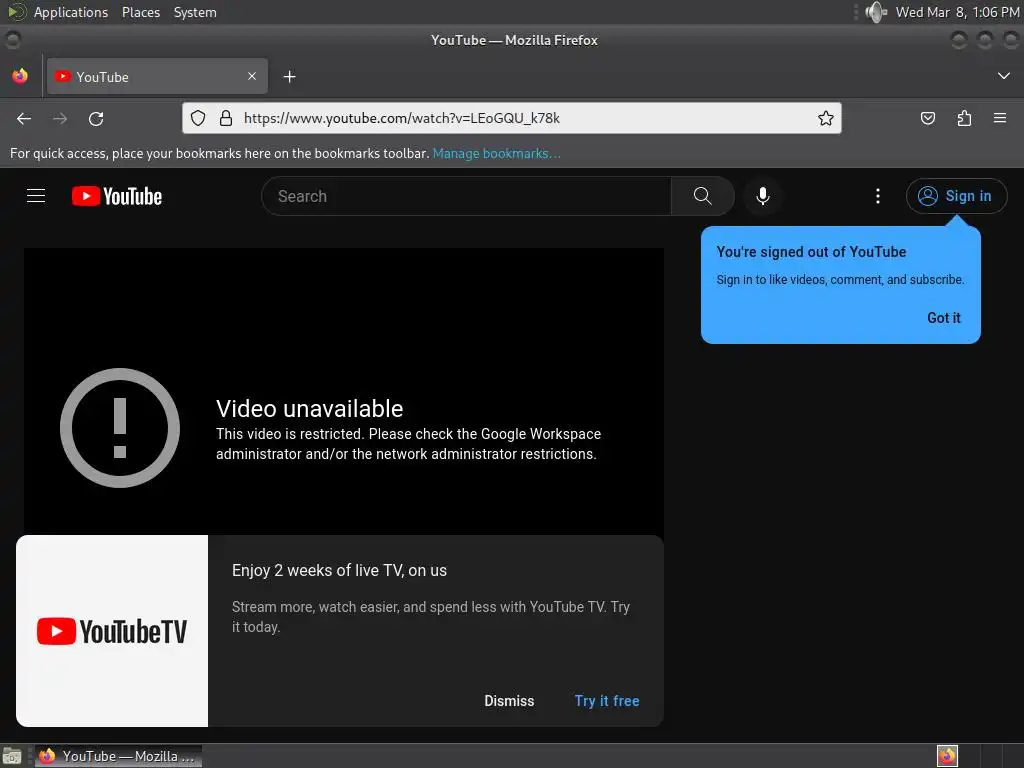Close the YouTube tab
The width and height of the screenshot is (1024, 768).
252,76
